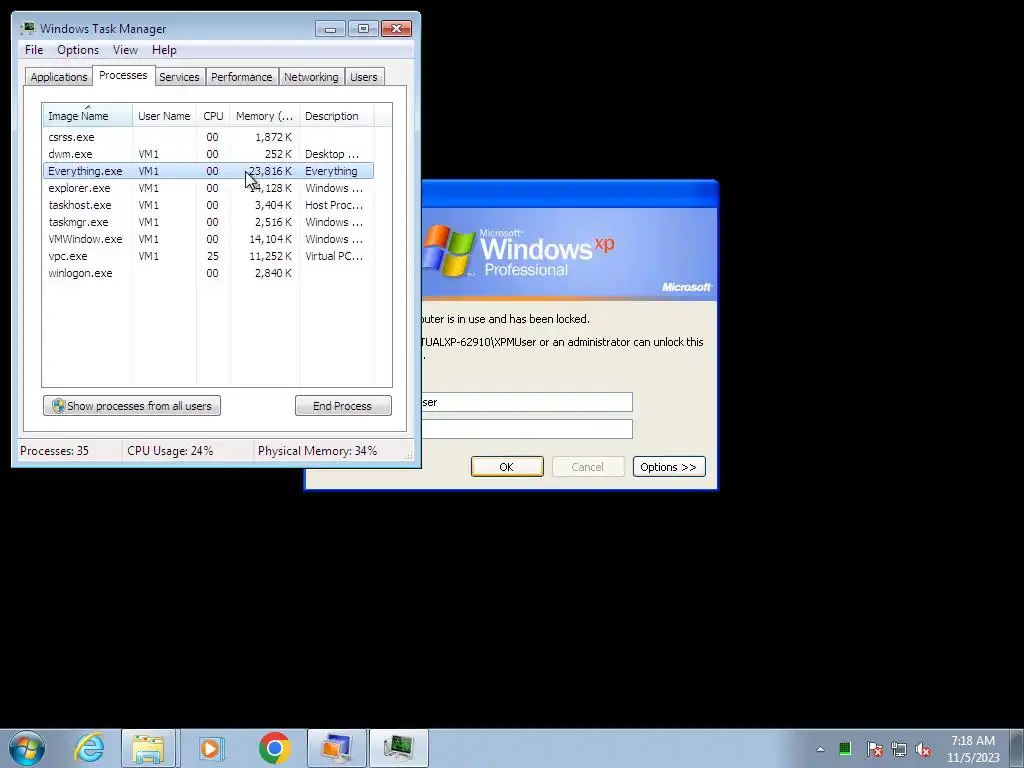Minimize the Windows Task Manager window
Screen dimensions: 1024x768
[330, 29]
